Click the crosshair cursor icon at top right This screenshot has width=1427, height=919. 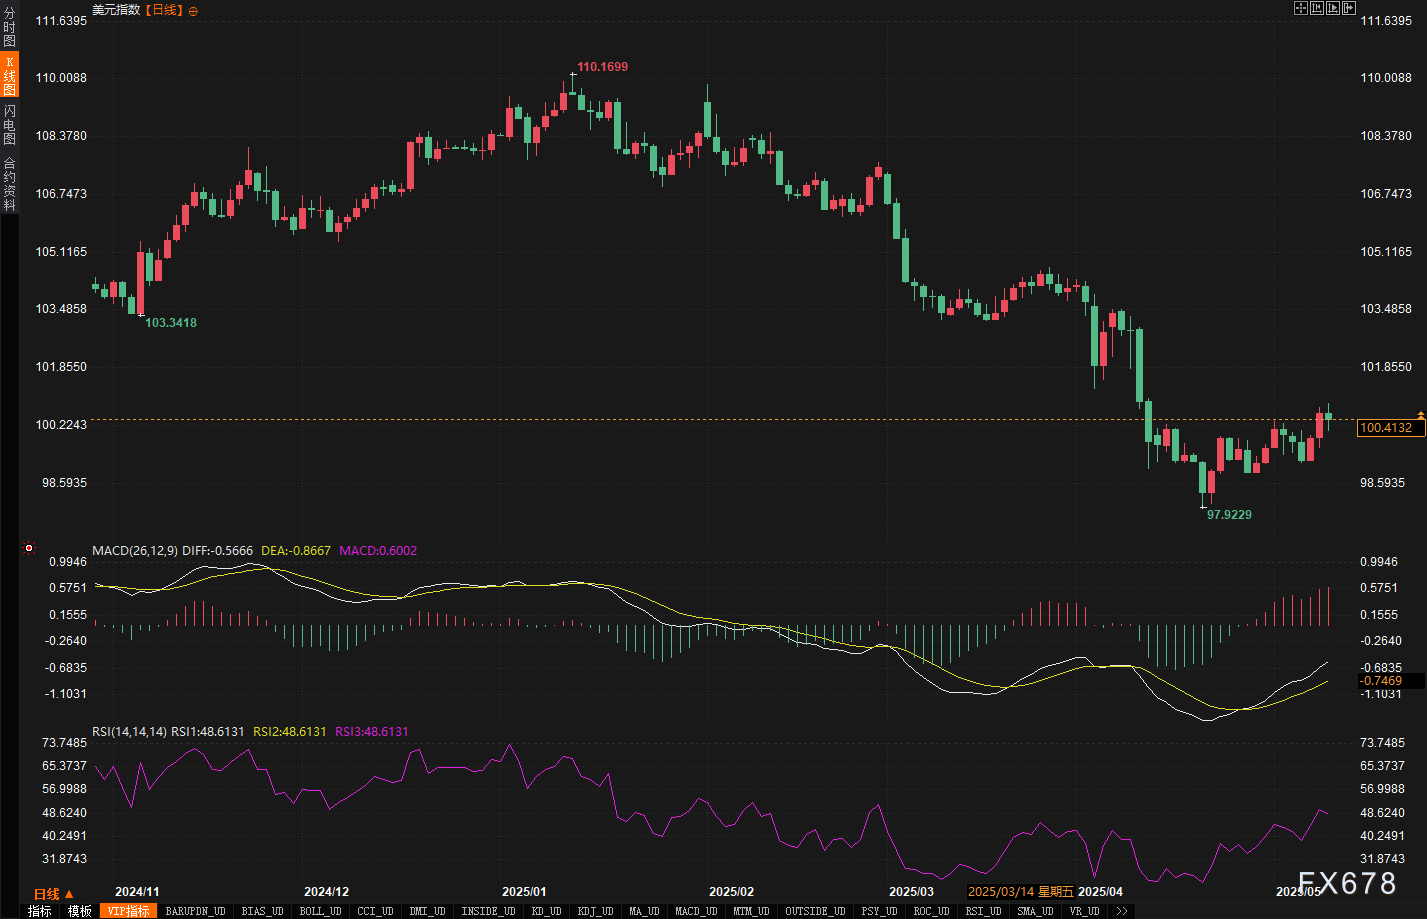1300,8
